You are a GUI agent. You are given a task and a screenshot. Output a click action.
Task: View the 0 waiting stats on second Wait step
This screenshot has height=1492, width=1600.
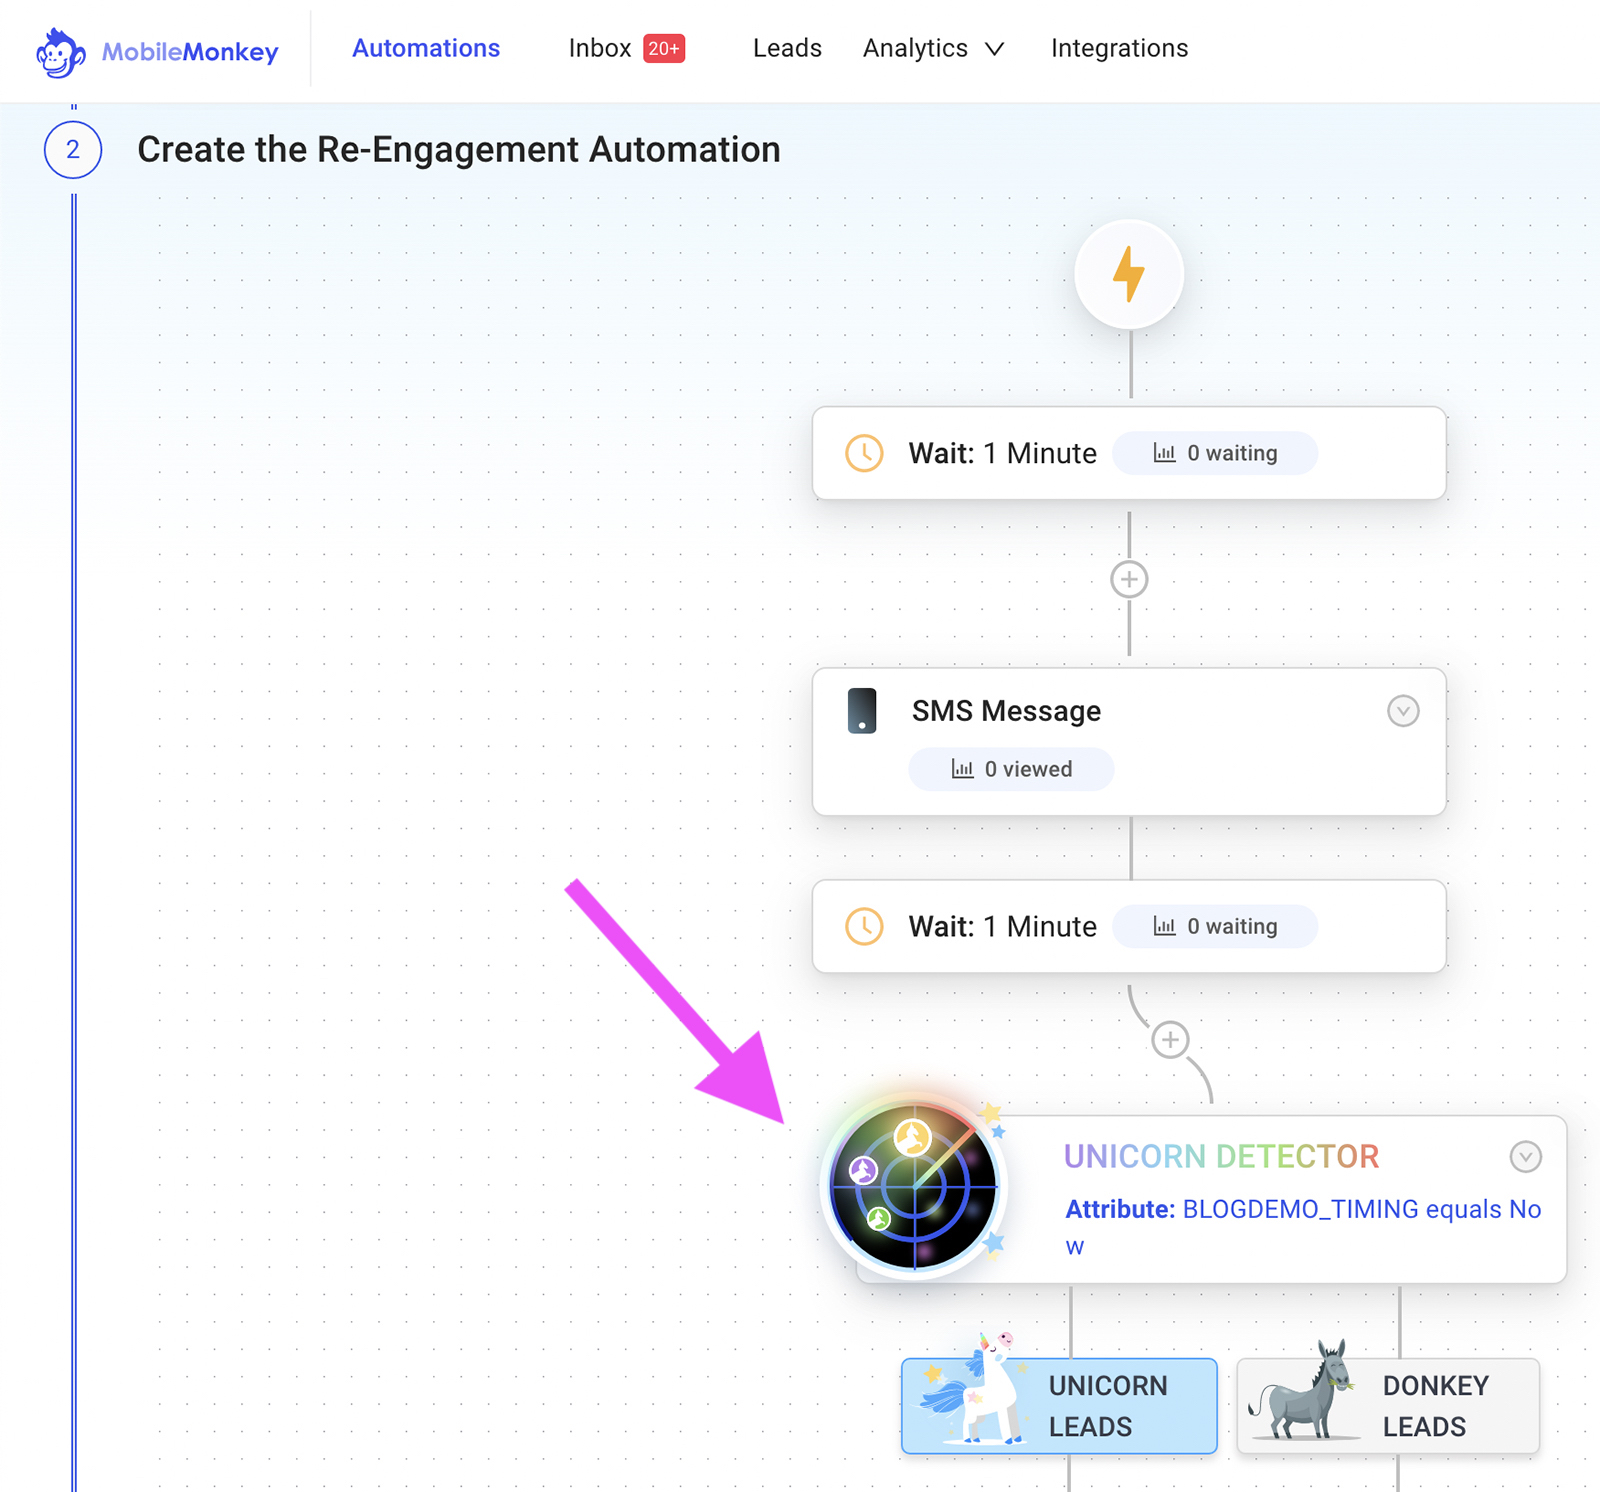pos(1215,926)
